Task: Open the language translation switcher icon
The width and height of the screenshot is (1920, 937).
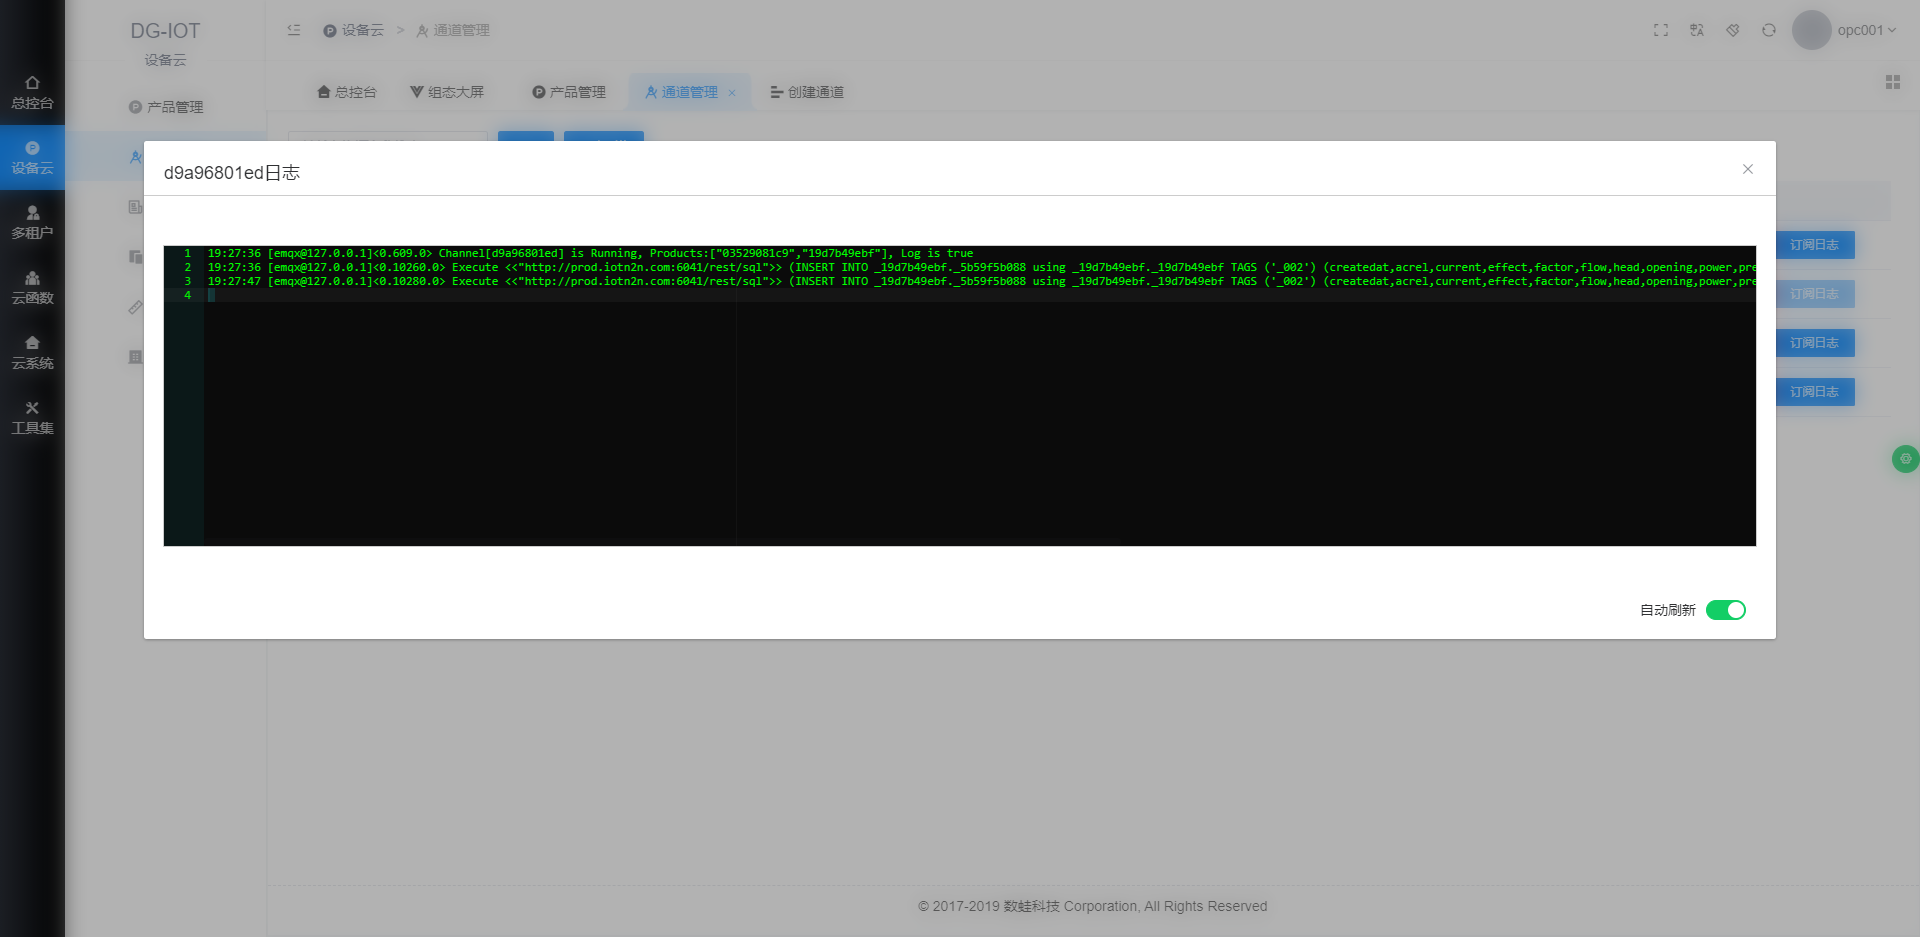Action: click(x=1697, y=30)
